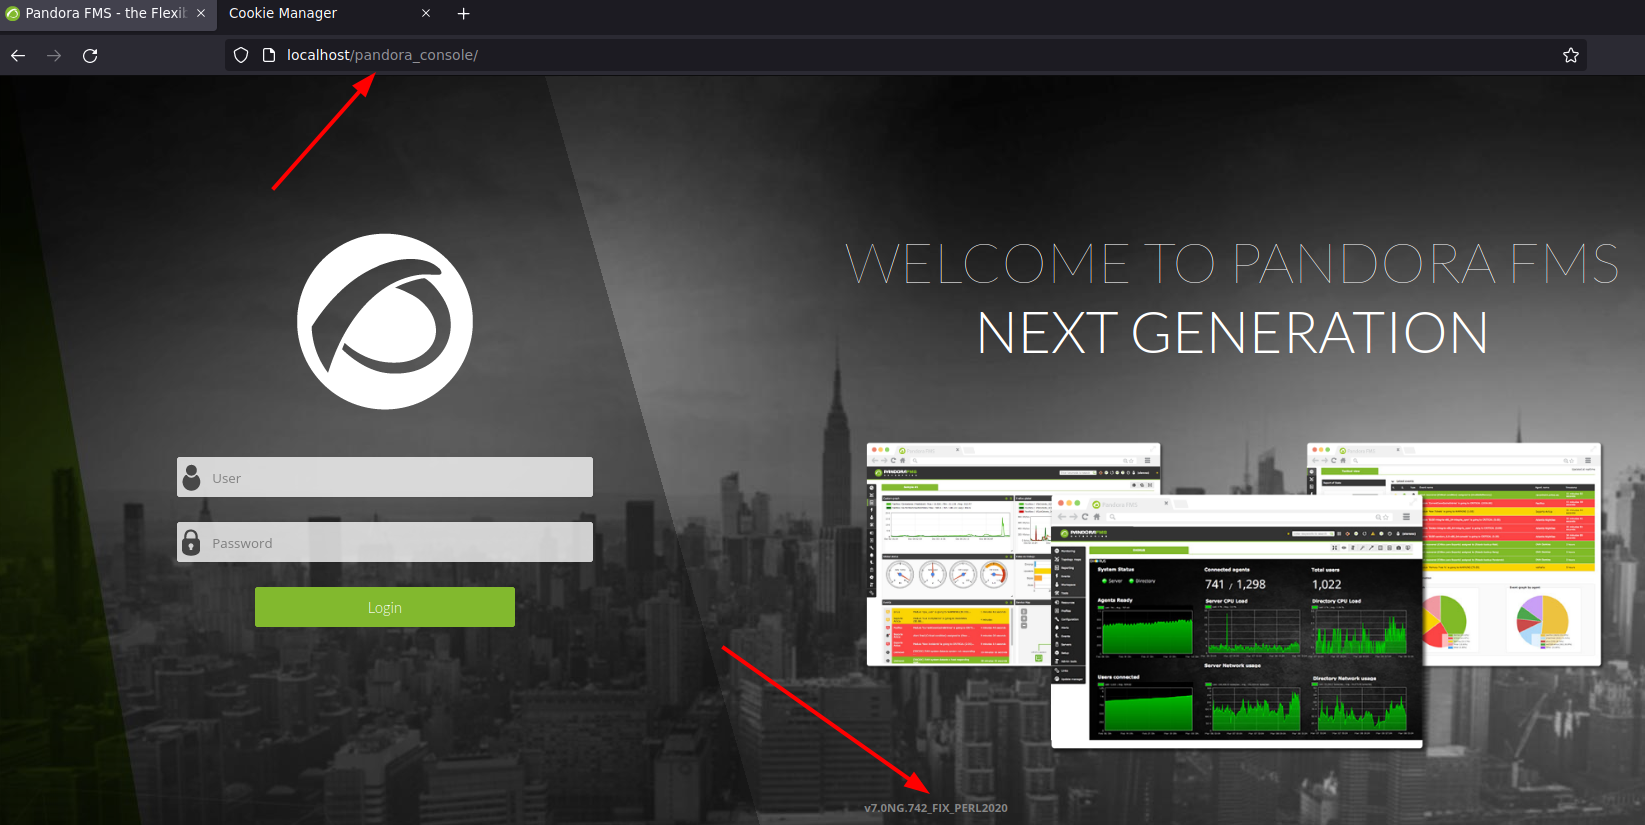
Task: Focus the Password input field
Action: 385,542
